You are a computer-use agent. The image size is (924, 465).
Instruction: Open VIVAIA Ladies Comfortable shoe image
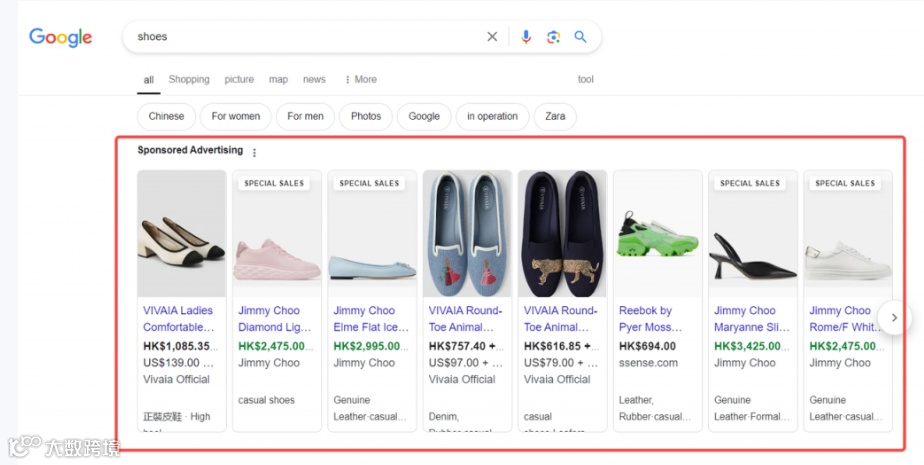182,233
